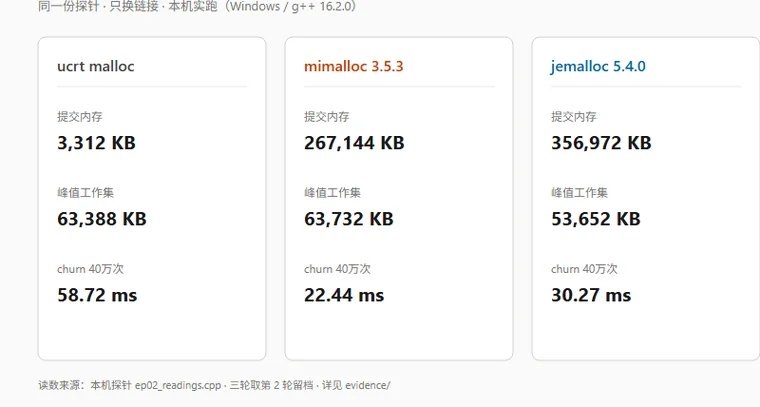The height and width of the screenshot is (407, 760).
Task: Click the subtitle mentioning Windows / g++ 16.2.0
Action: tap(198, 7)
